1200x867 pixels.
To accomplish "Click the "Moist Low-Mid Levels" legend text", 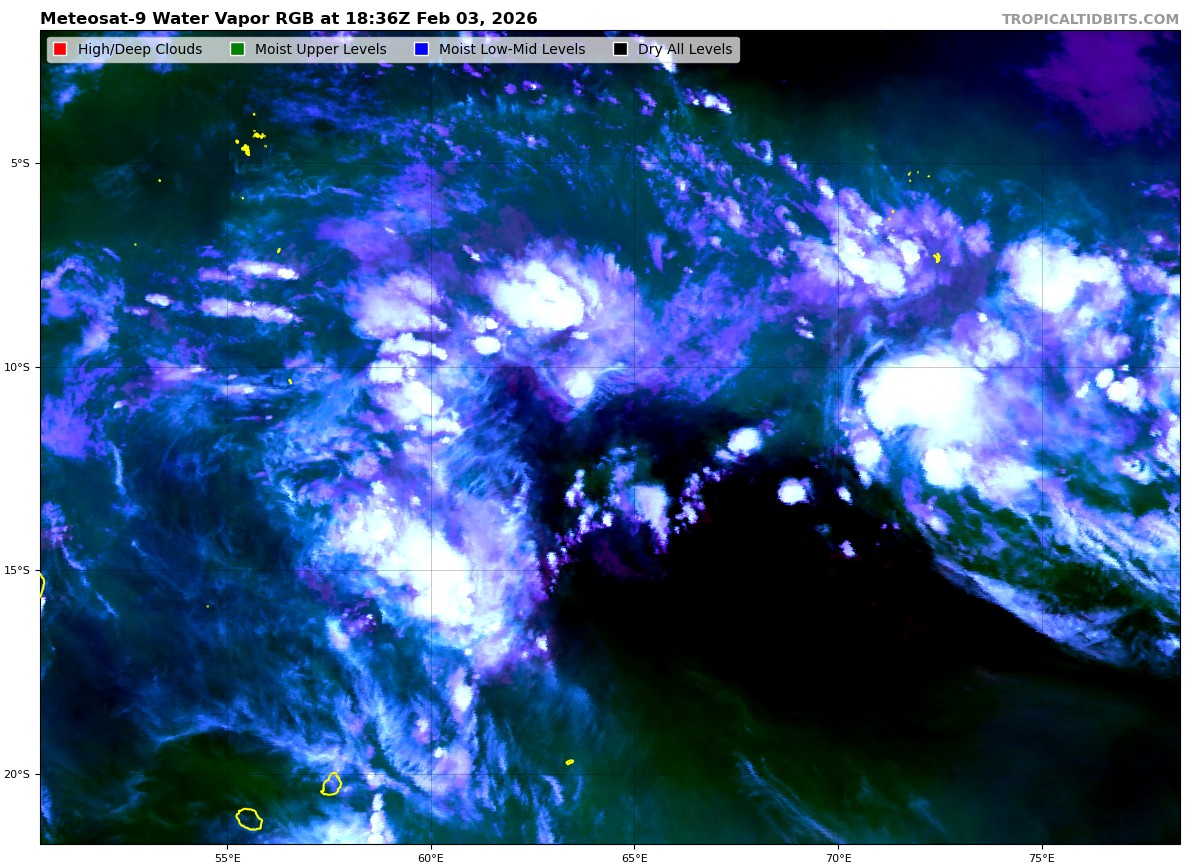I will coord(512,50).
